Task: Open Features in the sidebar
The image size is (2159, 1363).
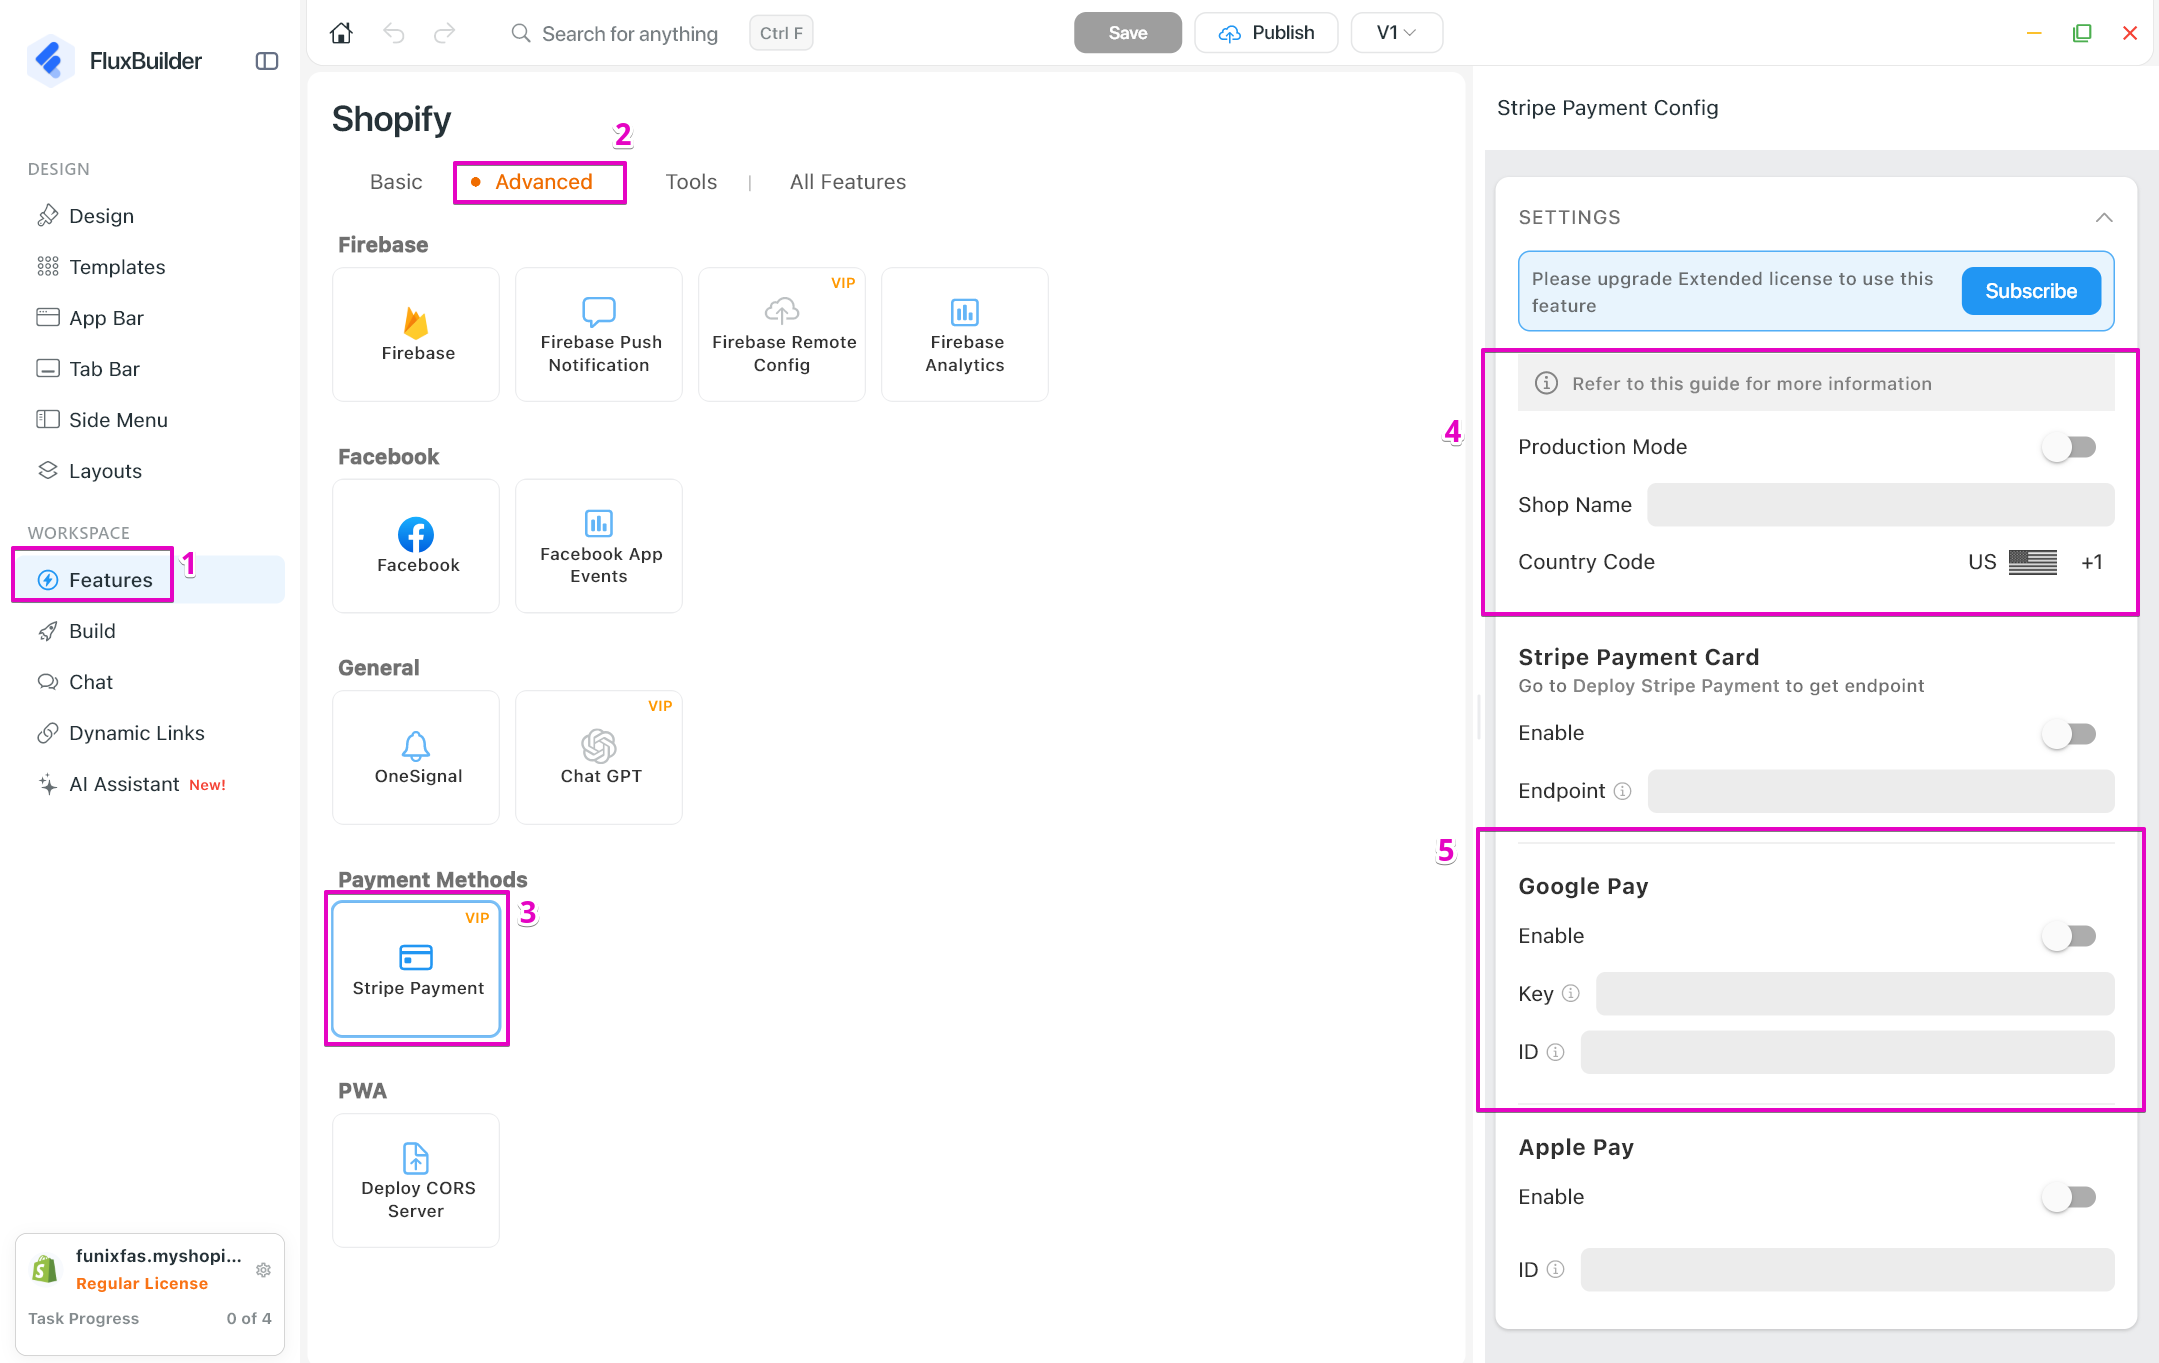Action: tap(150, 580)
